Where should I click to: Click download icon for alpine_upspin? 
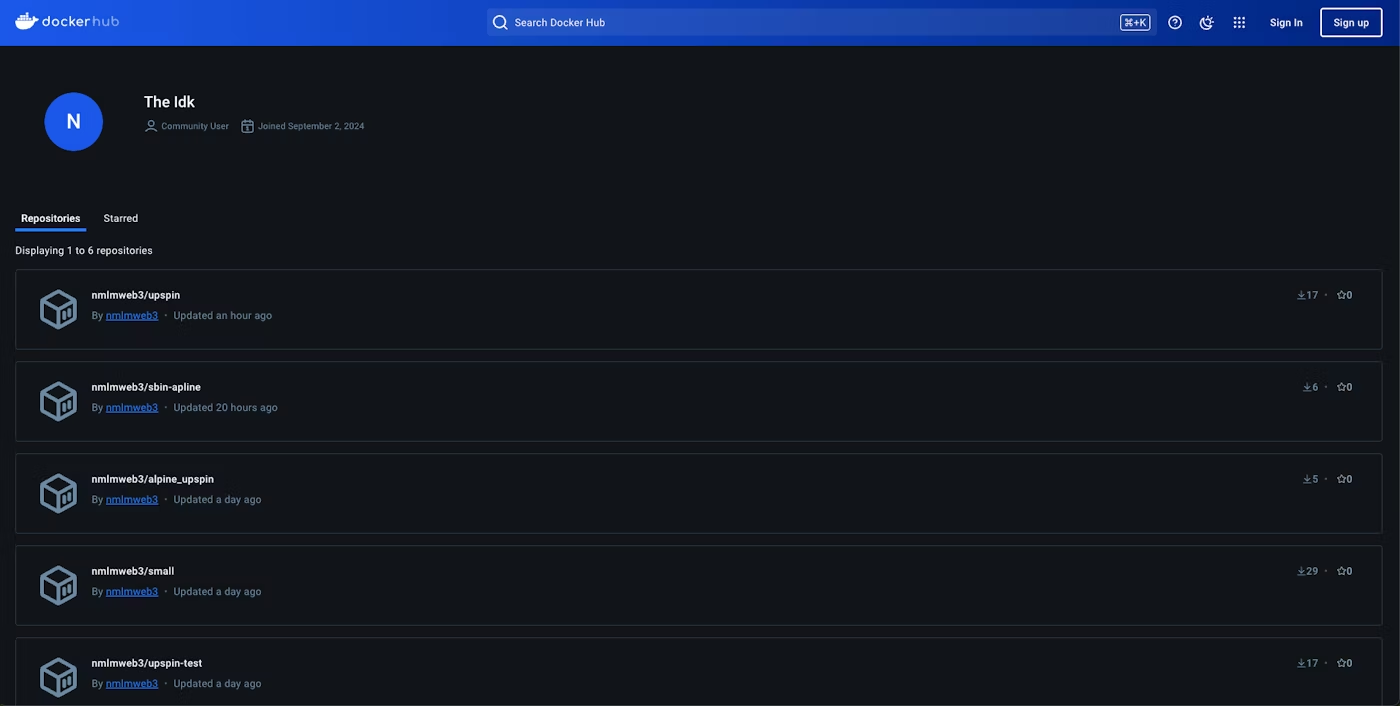click(1308, 479)
